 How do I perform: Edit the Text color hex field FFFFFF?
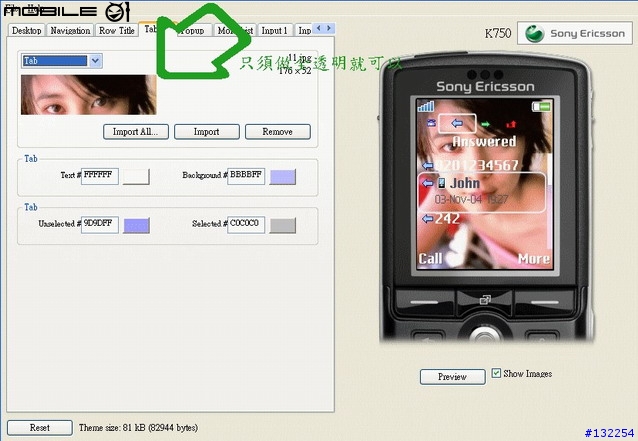100,176
